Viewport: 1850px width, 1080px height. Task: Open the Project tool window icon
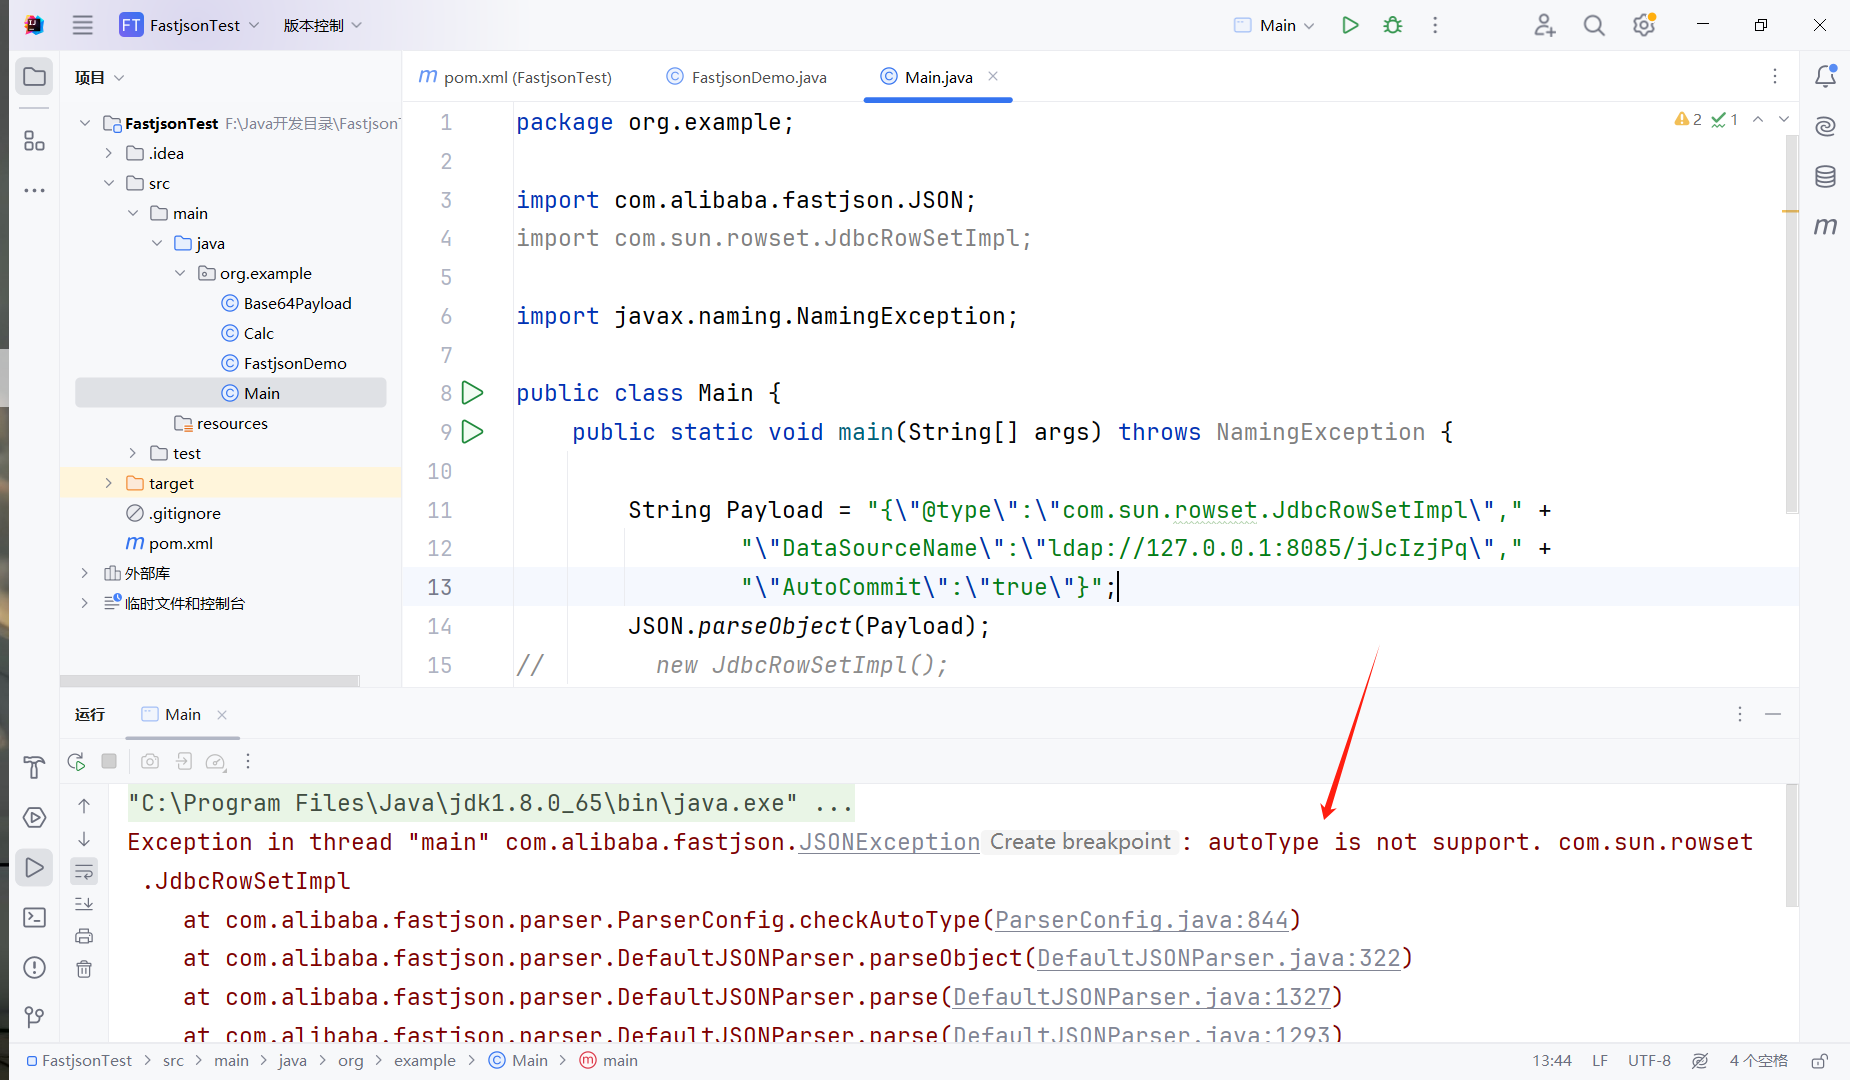(x=34, y=77)
